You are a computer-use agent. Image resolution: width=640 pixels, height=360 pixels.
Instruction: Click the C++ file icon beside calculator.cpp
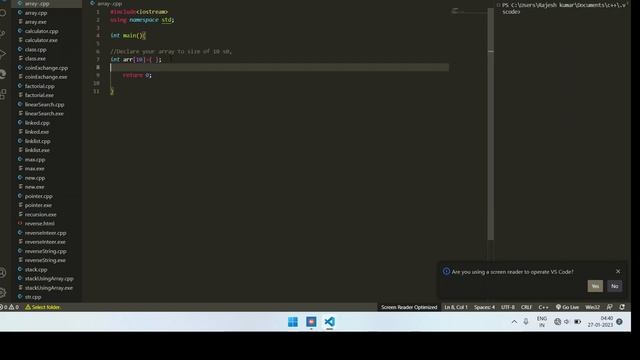click(20, 31)
